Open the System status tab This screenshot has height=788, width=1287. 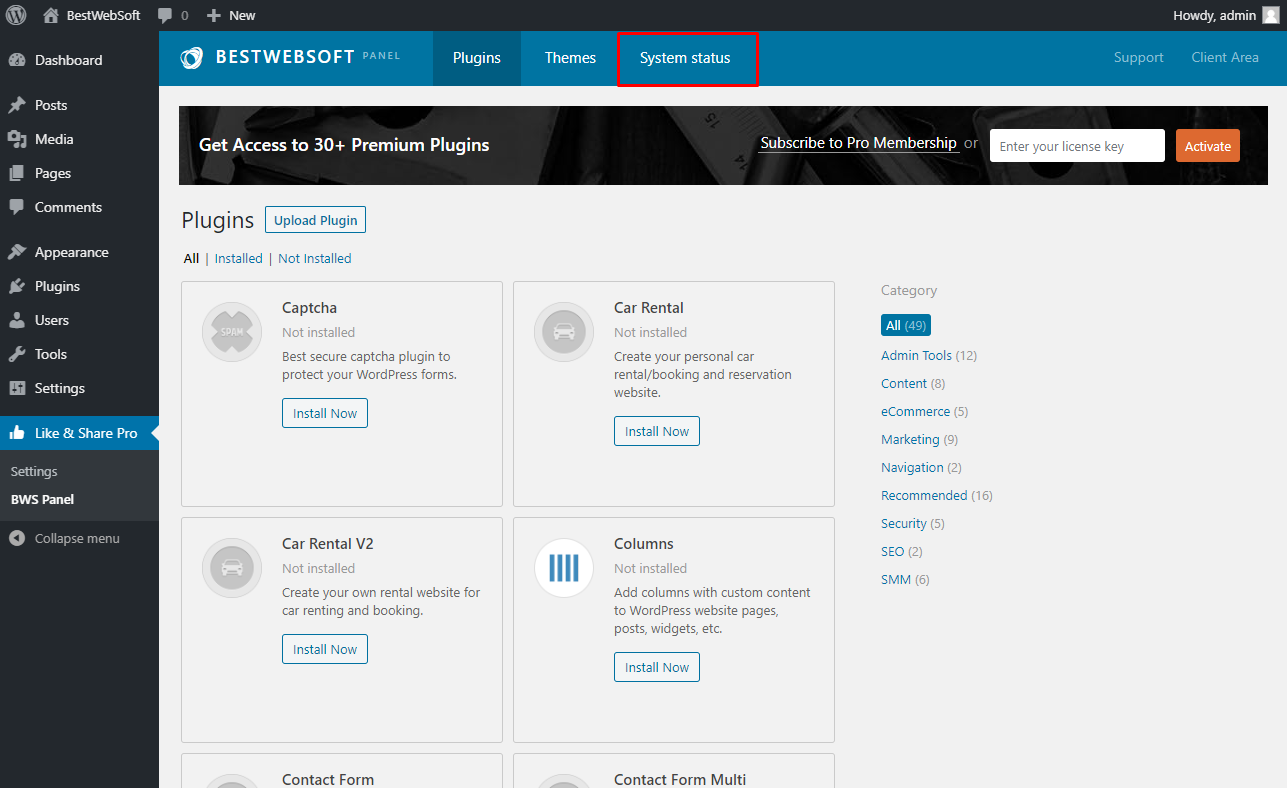685,58
